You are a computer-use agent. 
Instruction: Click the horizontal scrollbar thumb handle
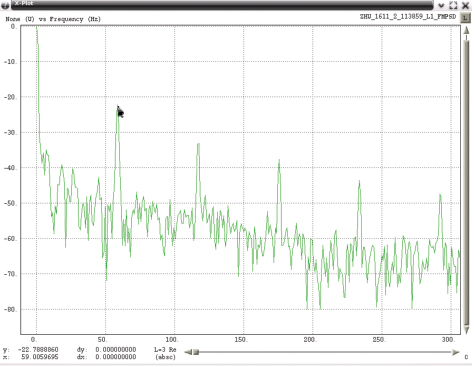[196, 352]
